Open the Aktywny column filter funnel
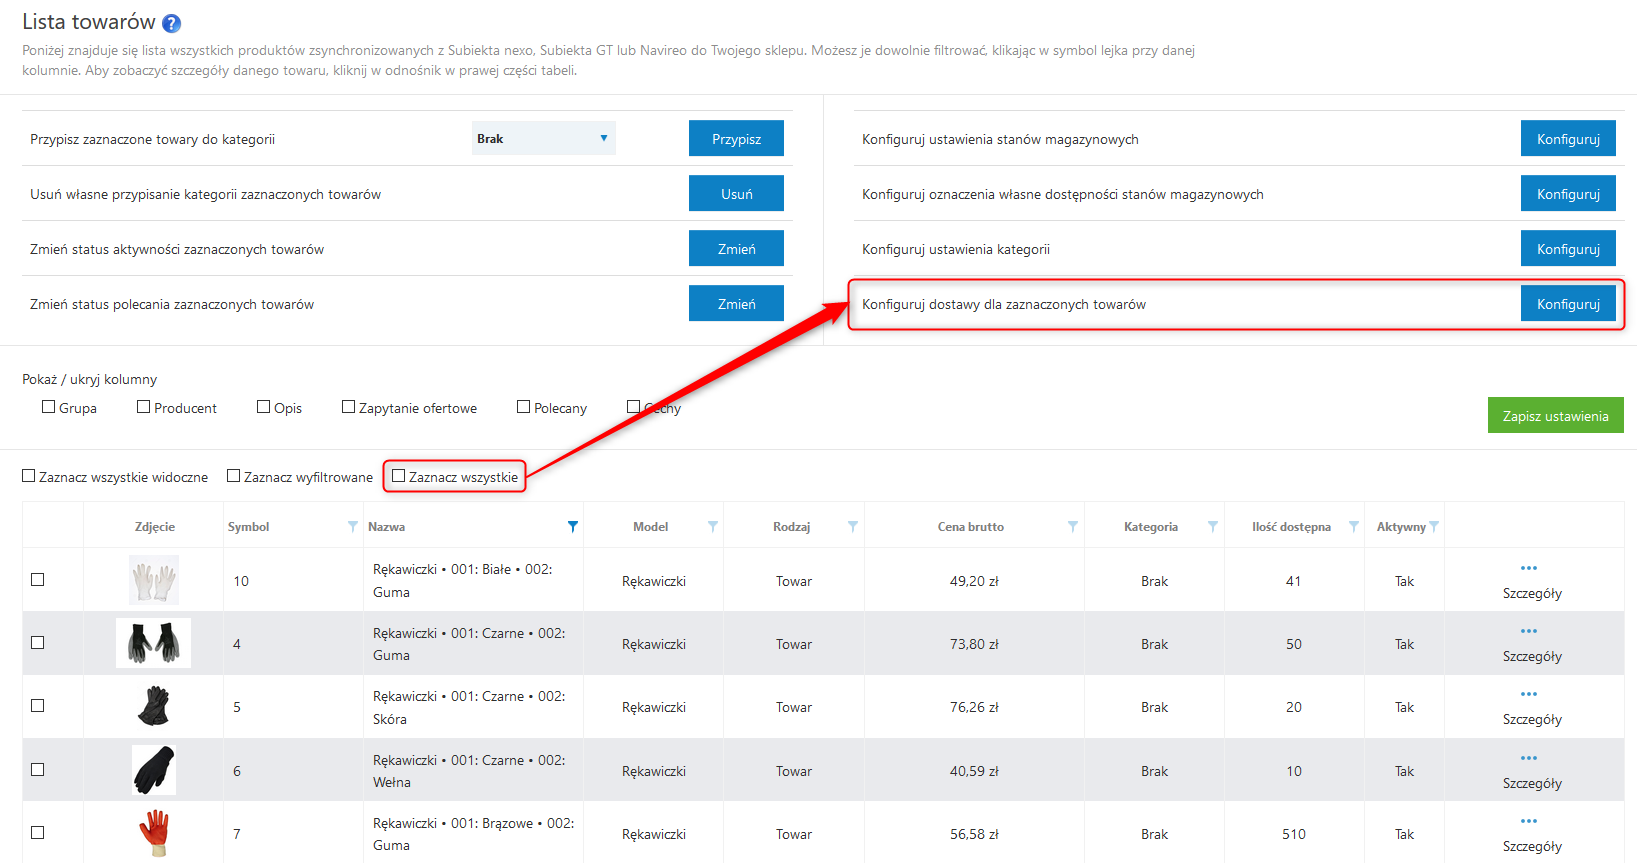 click(x=1434, y=527)
